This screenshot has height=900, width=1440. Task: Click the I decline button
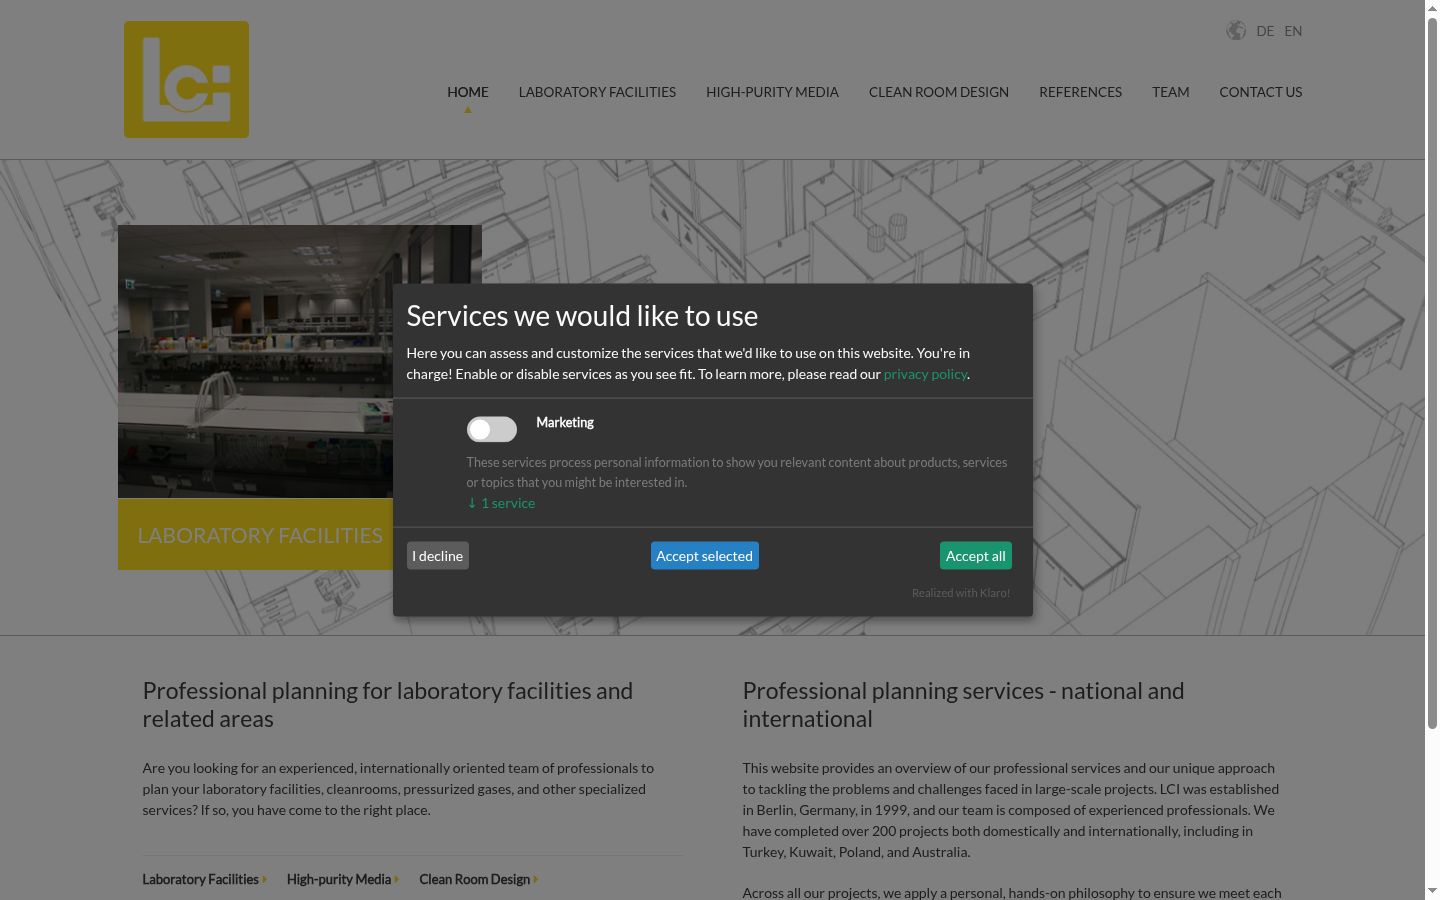coord(438,556)
